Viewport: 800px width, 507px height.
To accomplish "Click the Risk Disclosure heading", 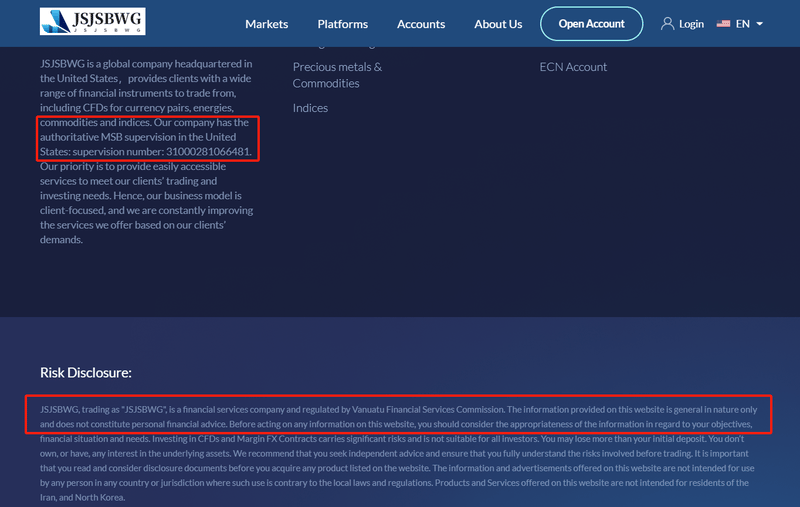I will tap(86, 373).
